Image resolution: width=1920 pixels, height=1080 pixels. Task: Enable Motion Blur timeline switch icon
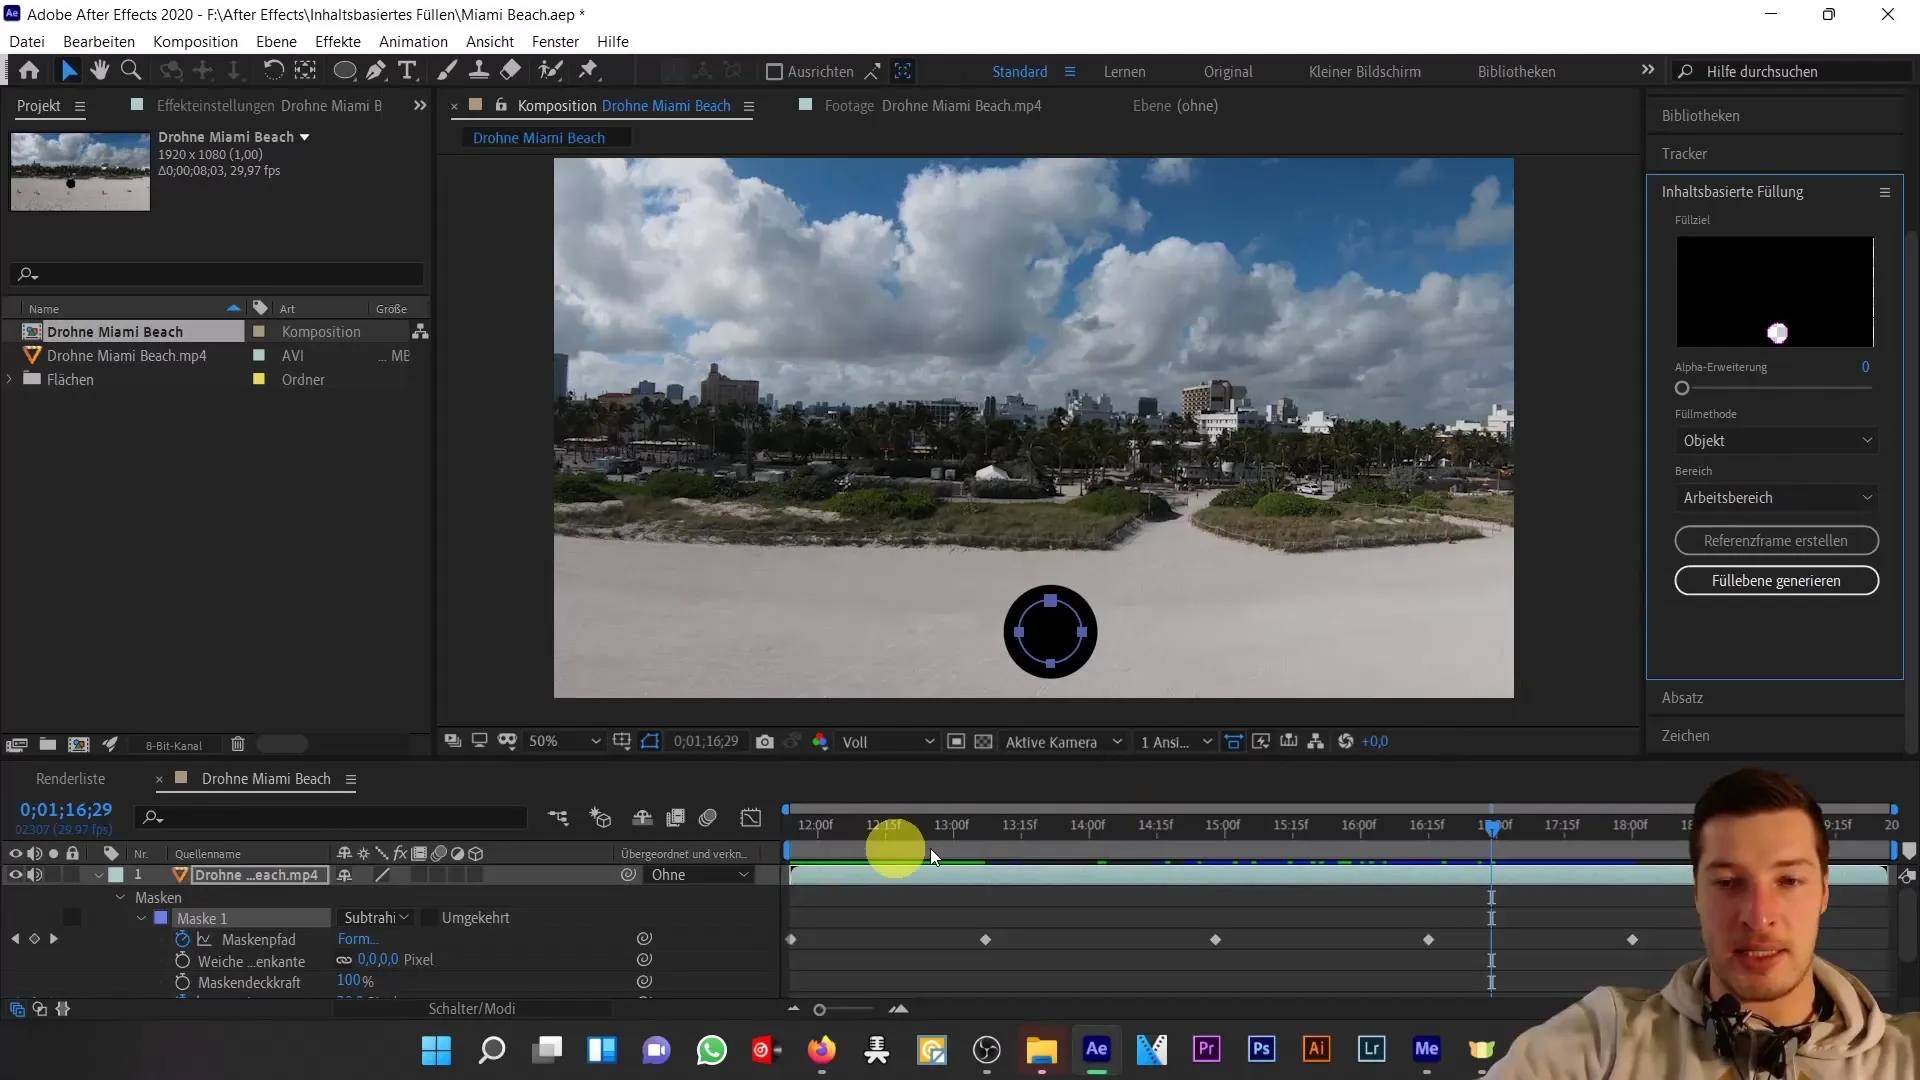pos(708,818)
